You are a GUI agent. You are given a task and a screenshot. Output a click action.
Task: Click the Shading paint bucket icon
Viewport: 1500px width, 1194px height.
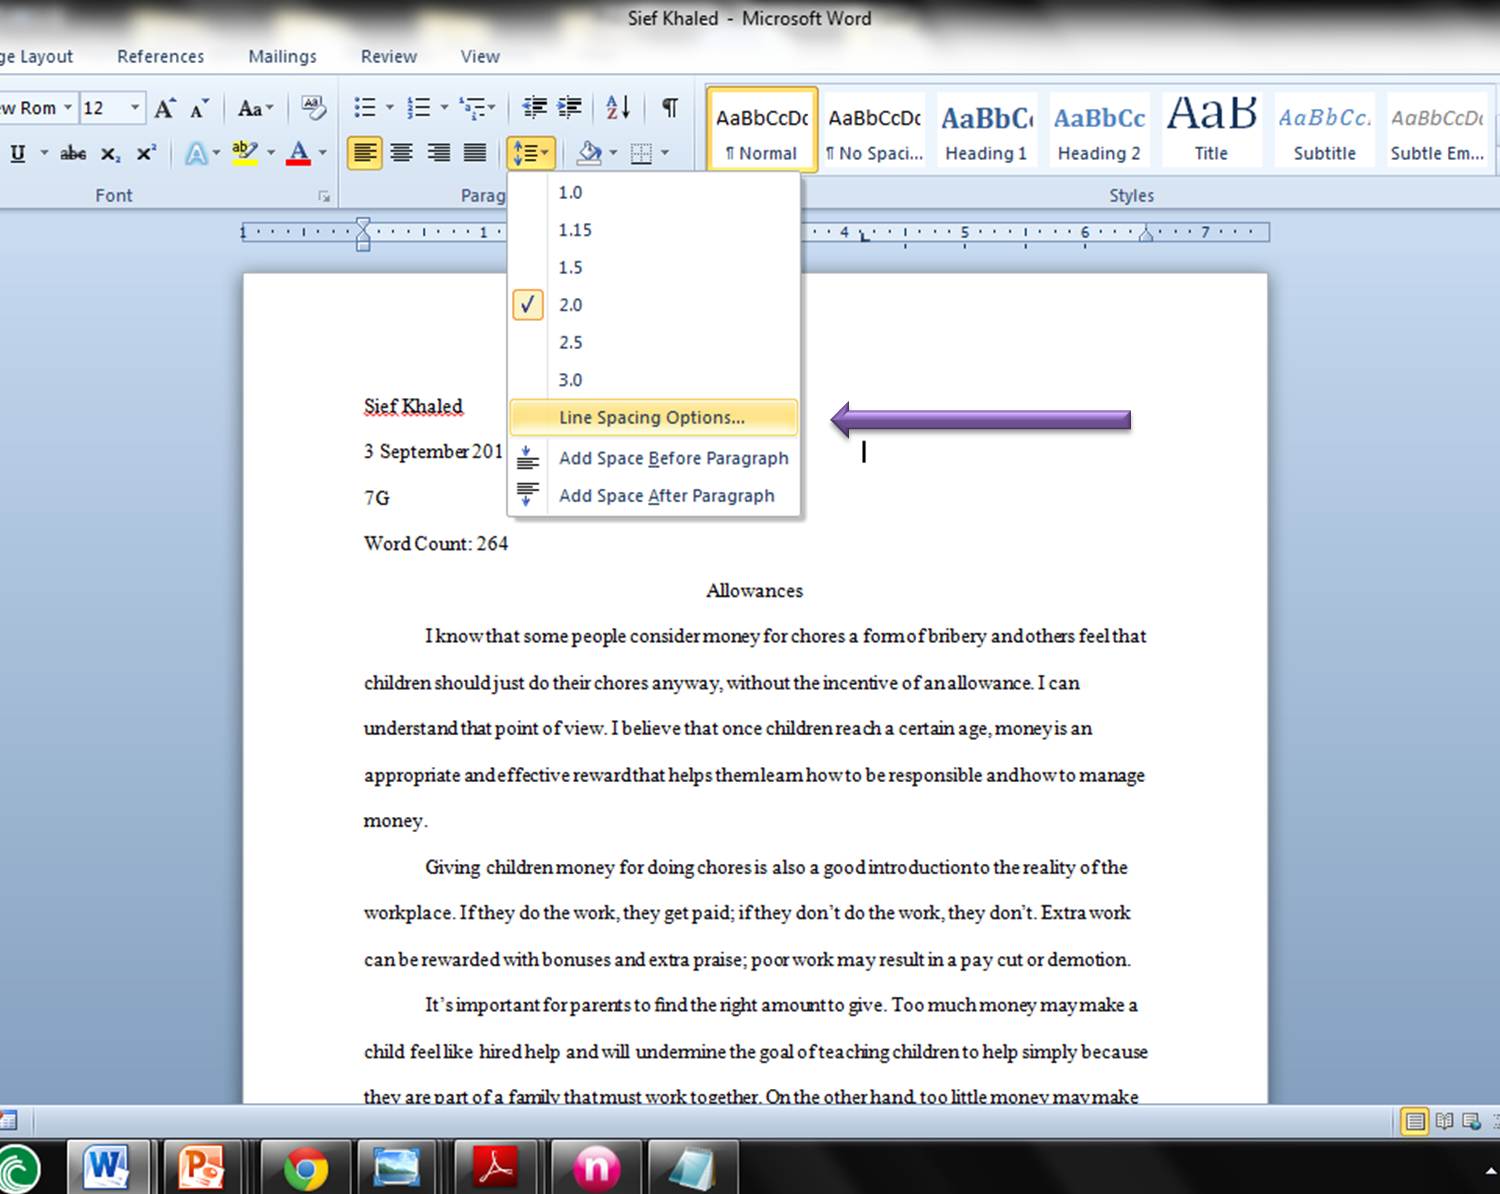tap(589, 153)
